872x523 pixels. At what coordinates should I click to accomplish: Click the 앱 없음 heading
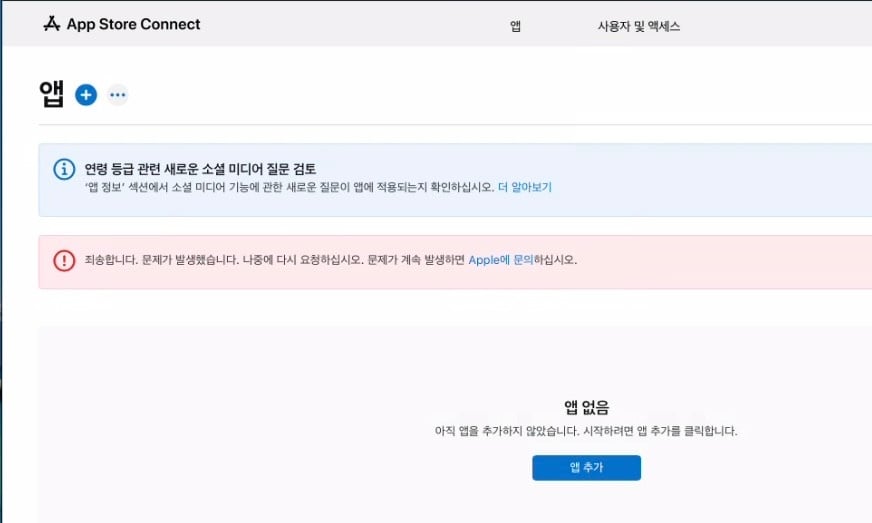coord(586,408)
